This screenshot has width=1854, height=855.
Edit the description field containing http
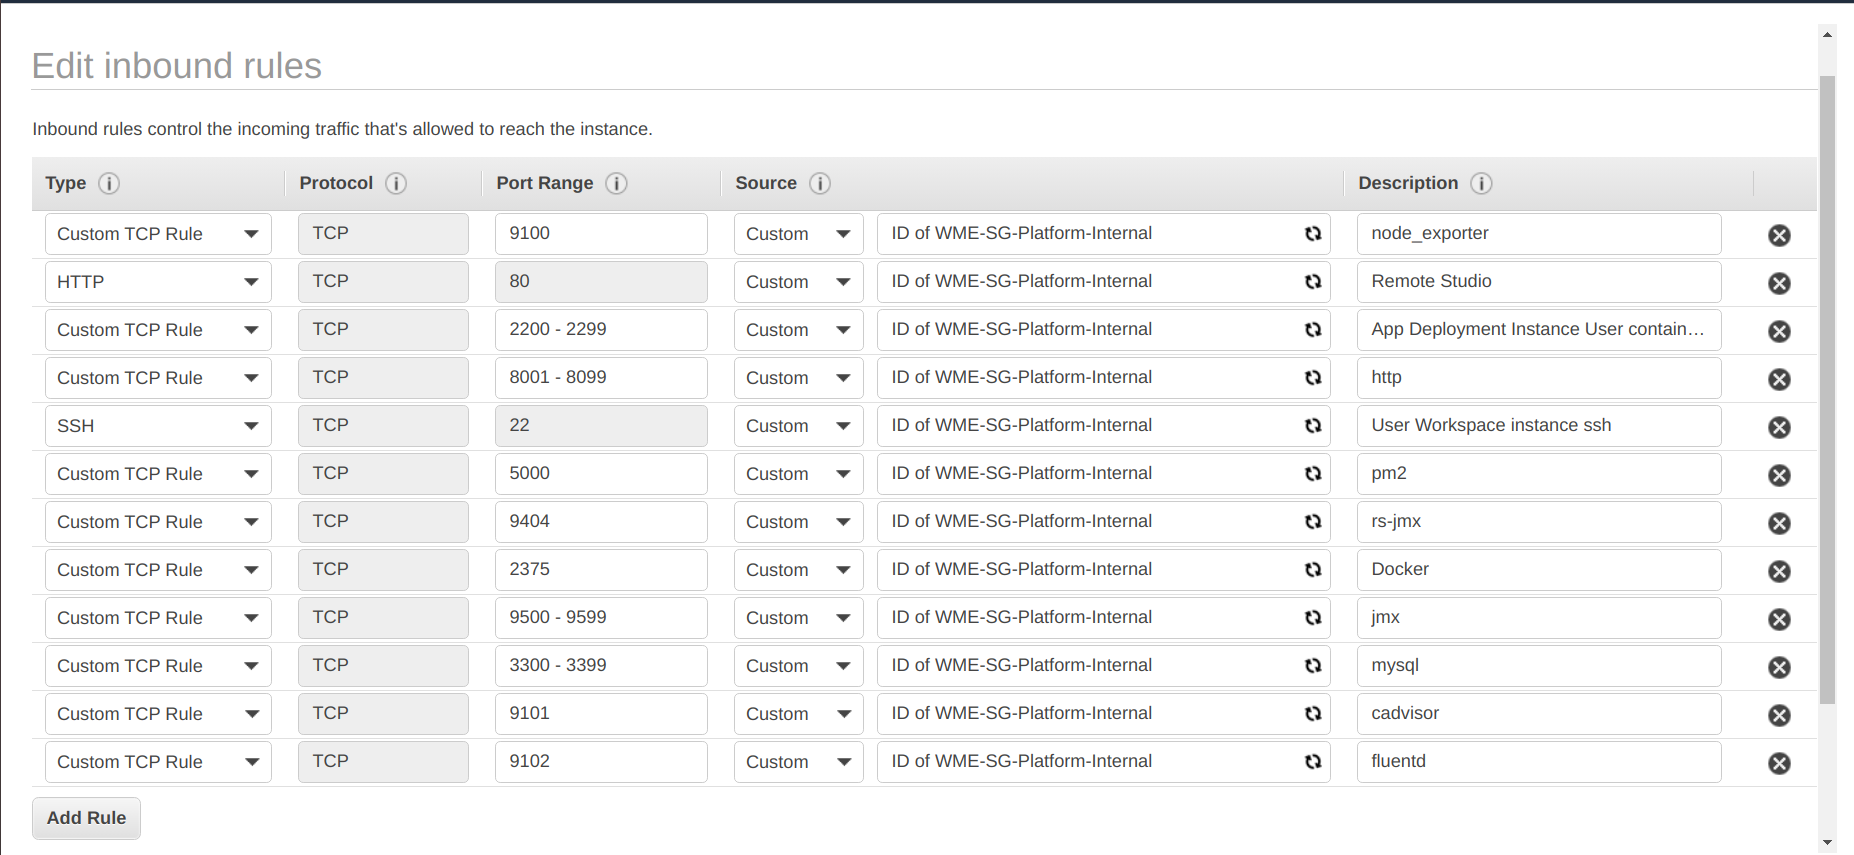click(1538, 378)
